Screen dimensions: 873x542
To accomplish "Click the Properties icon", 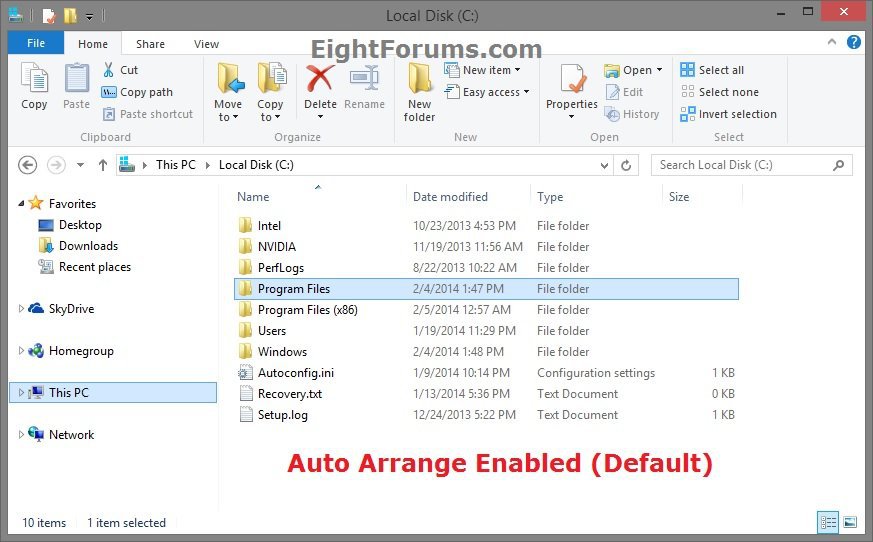I will coord(572,80).
